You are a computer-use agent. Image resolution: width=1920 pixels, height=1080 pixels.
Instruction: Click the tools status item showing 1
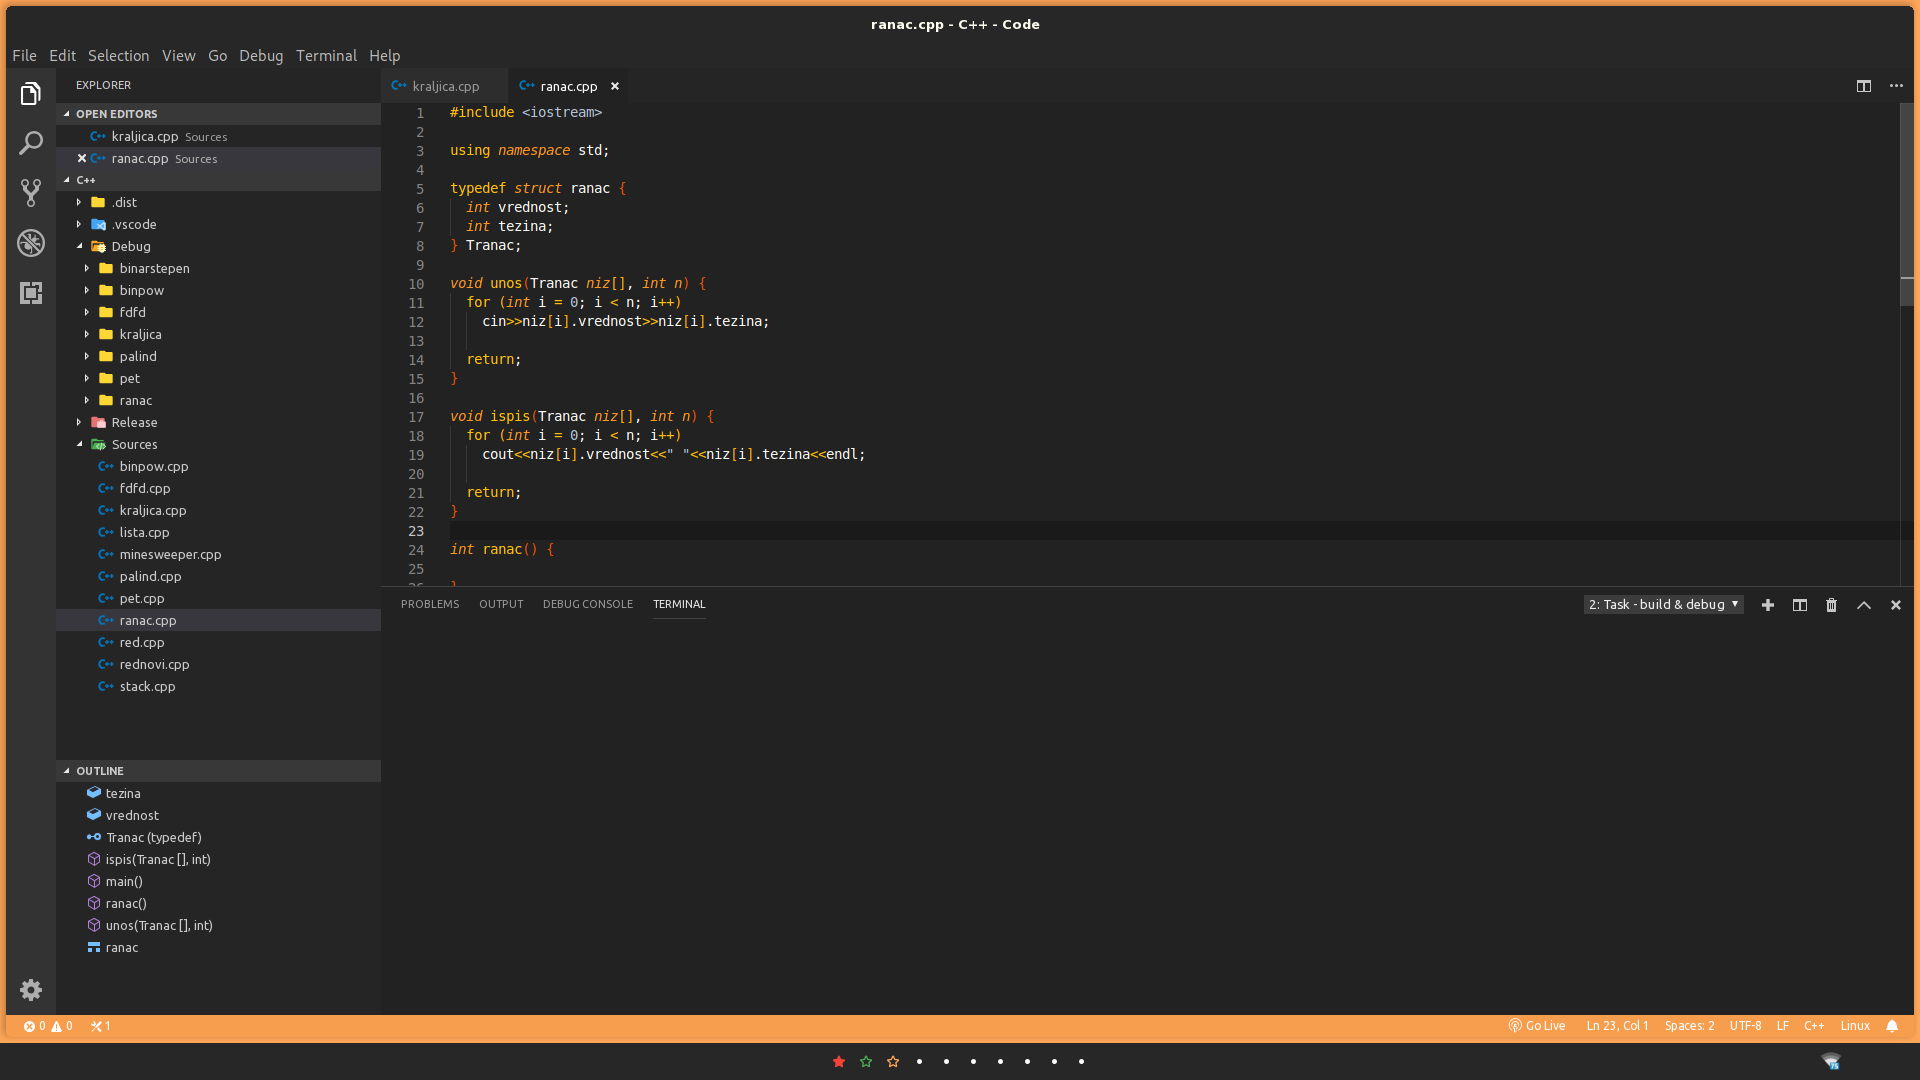click(x=101, y=1026)
